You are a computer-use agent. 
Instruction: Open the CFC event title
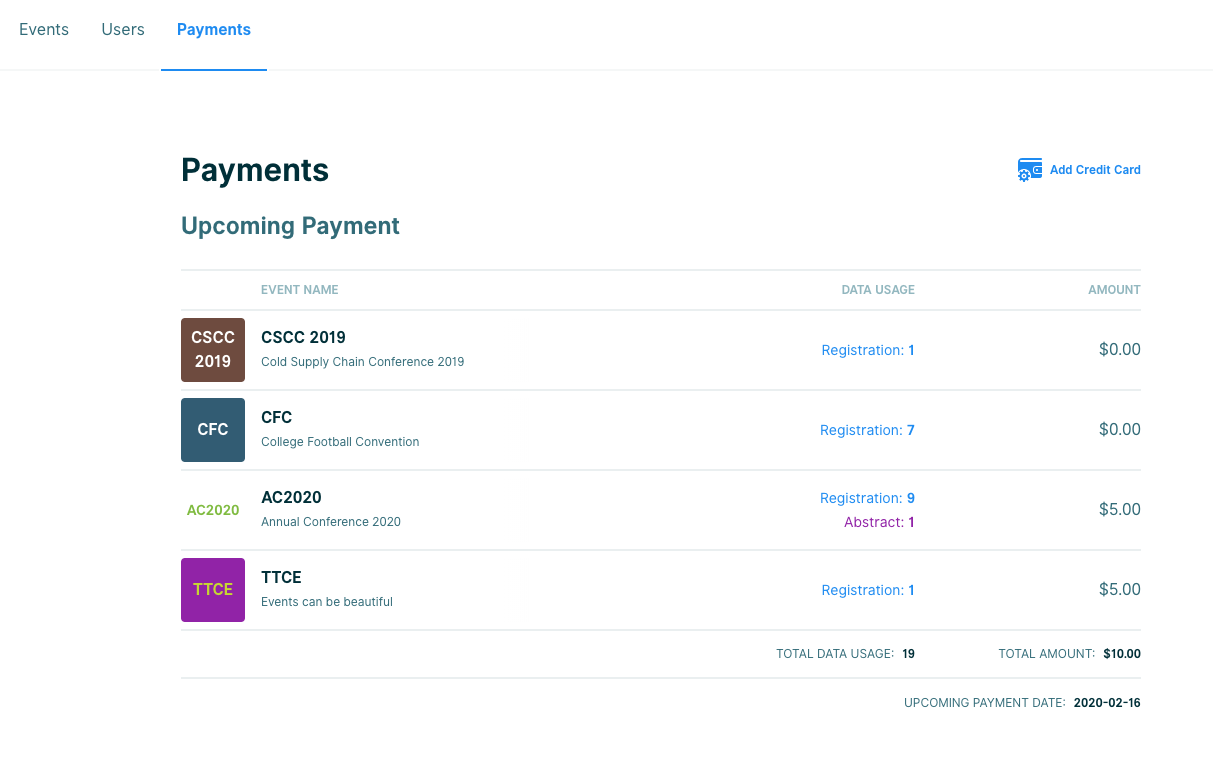click(x=276, y=418)
